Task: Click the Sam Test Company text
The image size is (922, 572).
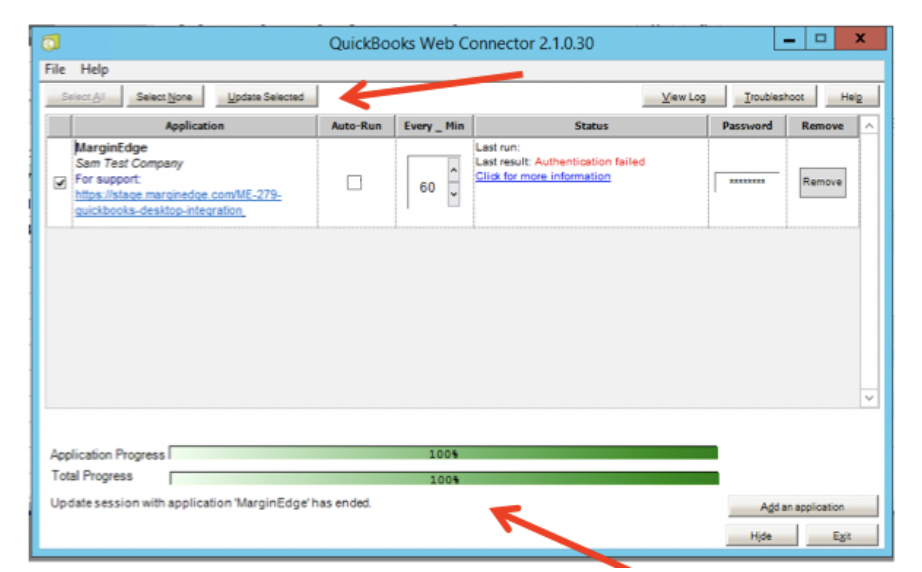Action: (x=129, y=163)
